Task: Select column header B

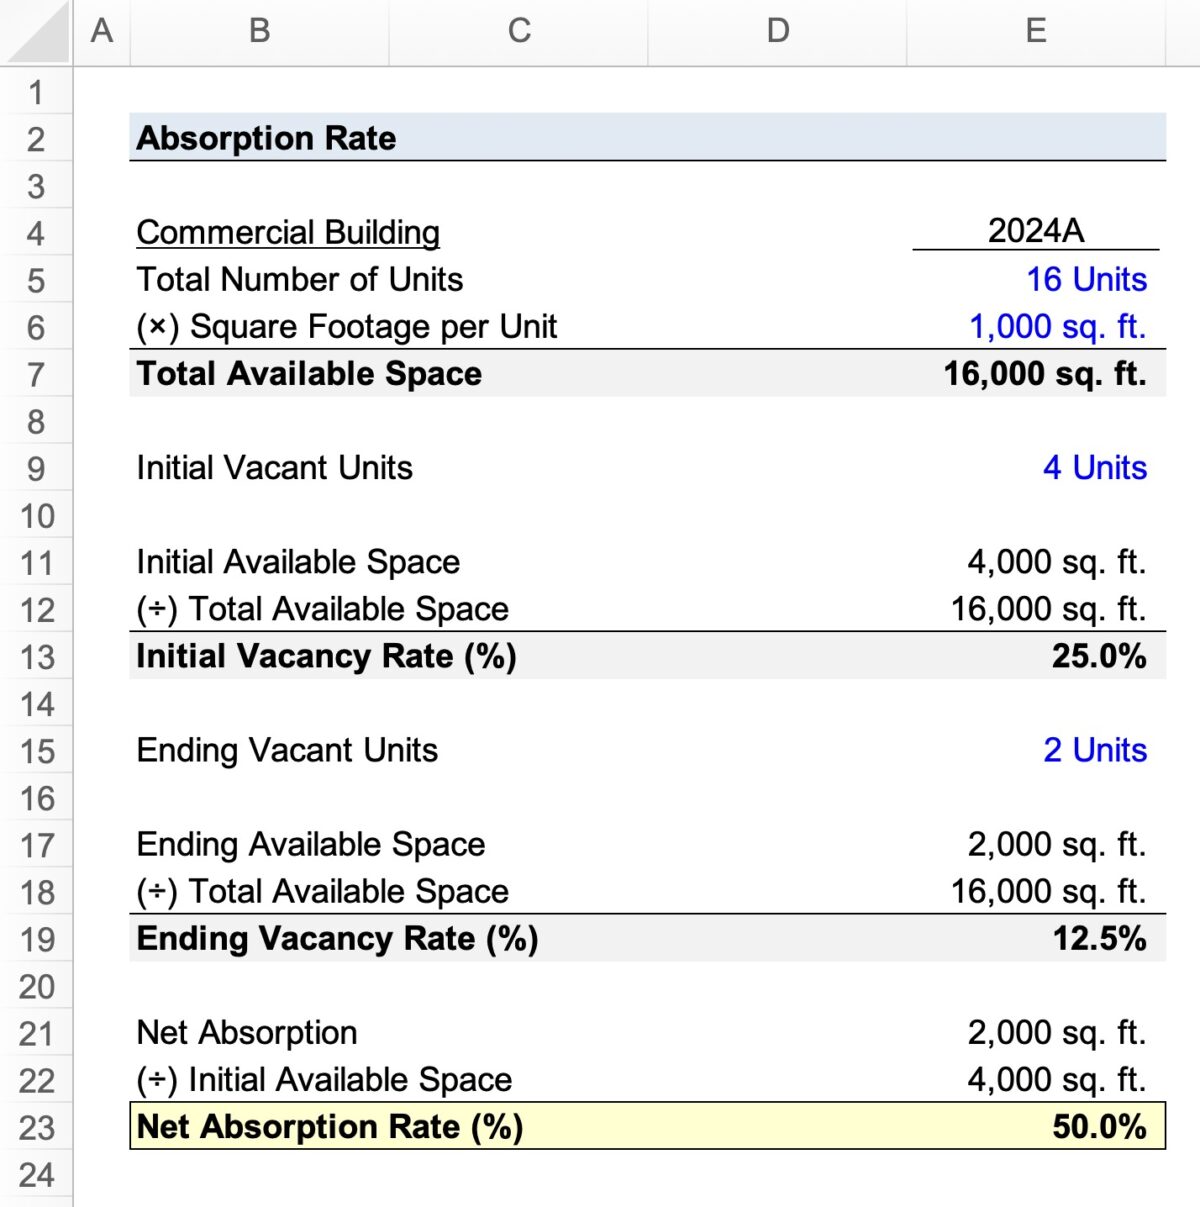Action: pos(258,30)
